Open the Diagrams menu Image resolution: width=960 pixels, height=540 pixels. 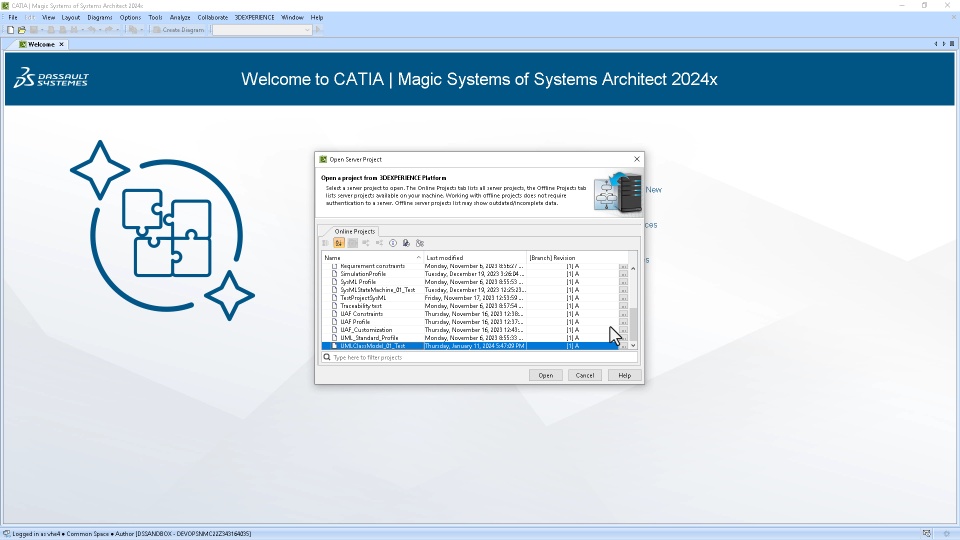[x=100, y=18]
